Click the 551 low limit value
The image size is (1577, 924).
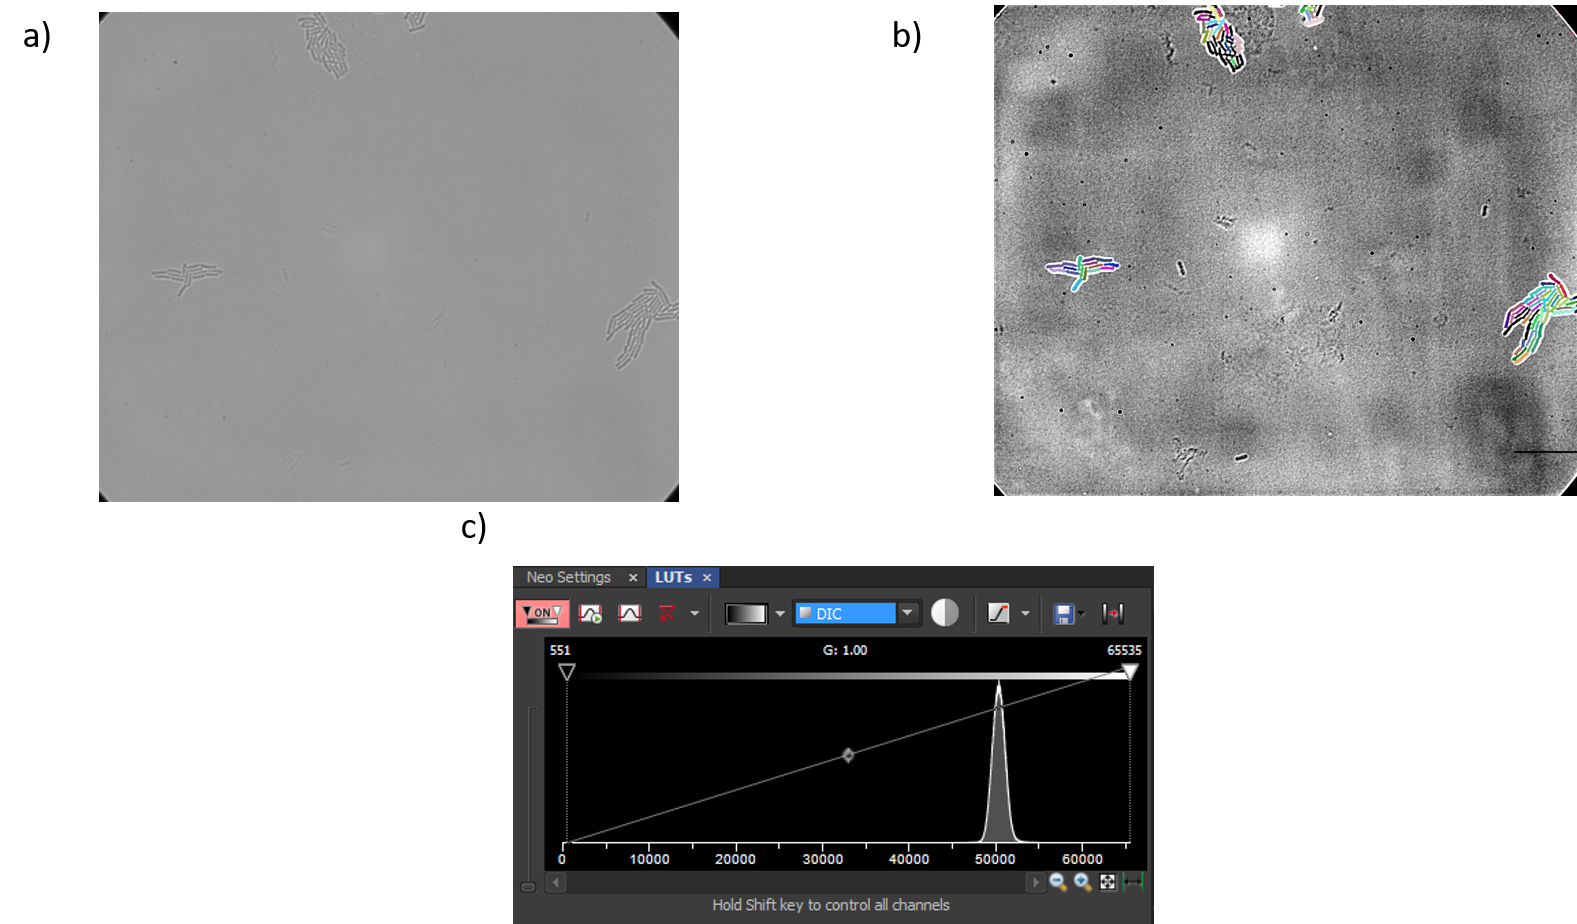[560, 650]
